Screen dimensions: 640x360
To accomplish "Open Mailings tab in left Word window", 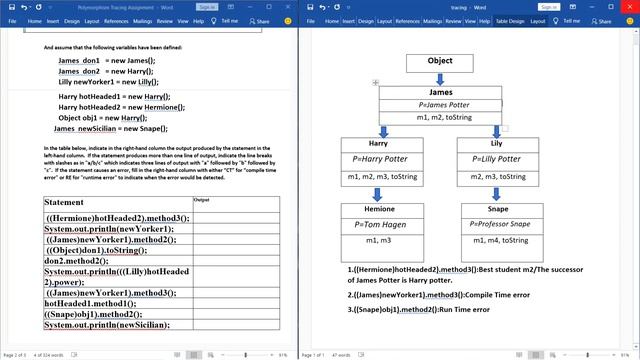I will 142,21.
